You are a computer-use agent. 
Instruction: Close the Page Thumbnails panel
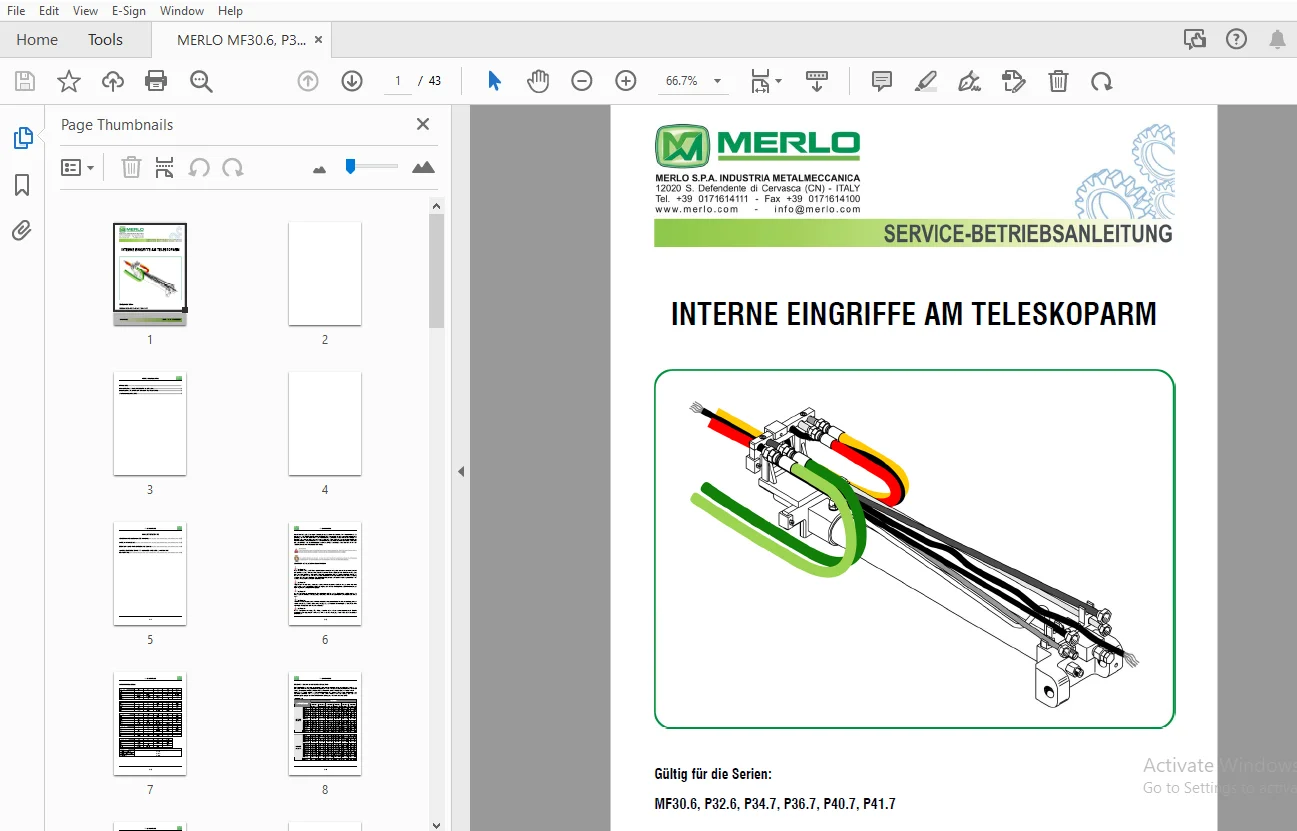click(x=423, y=124)
